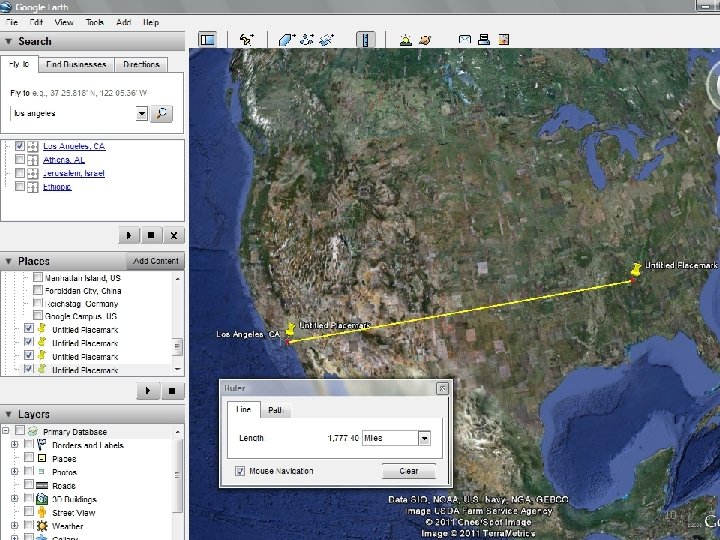Expand Borders and Labels layer node
Viewport: 720px width, 540px height.
15,444
